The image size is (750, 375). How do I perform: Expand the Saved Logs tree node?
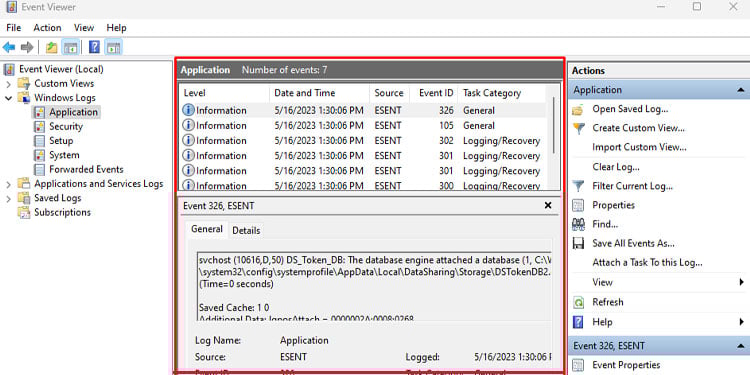9,199
